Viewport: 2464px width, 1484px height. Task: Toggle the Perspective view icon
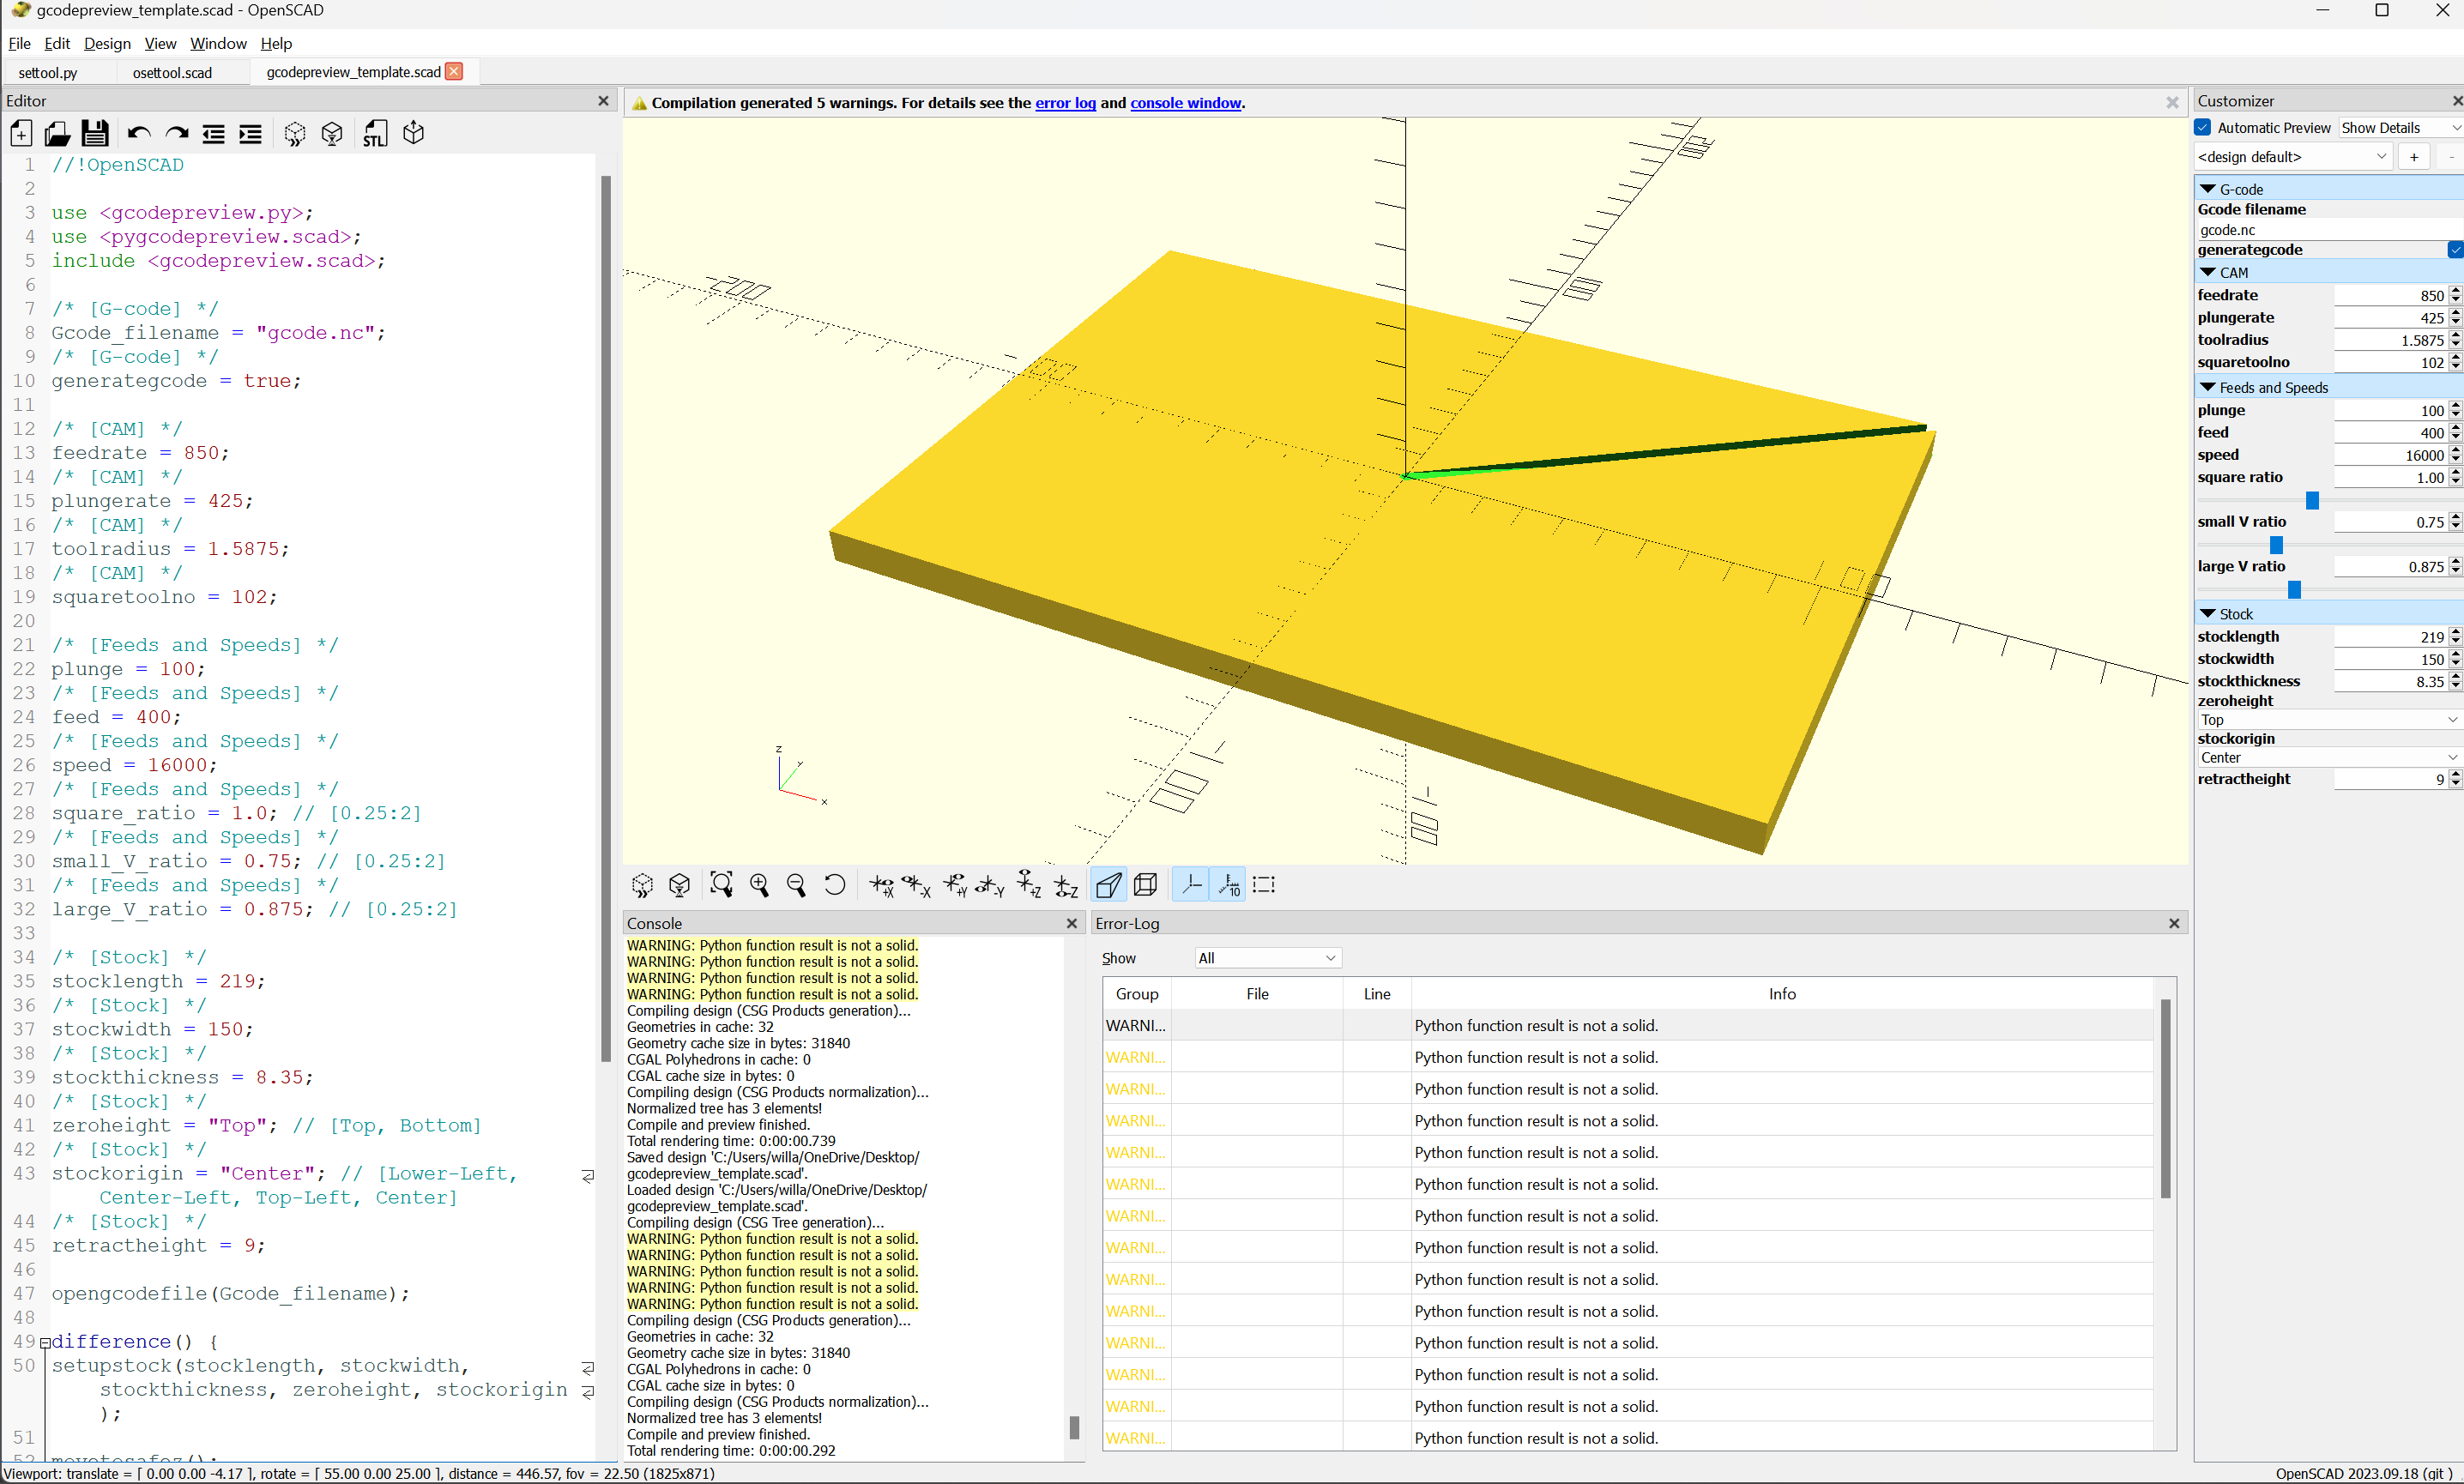point(1108,885)
